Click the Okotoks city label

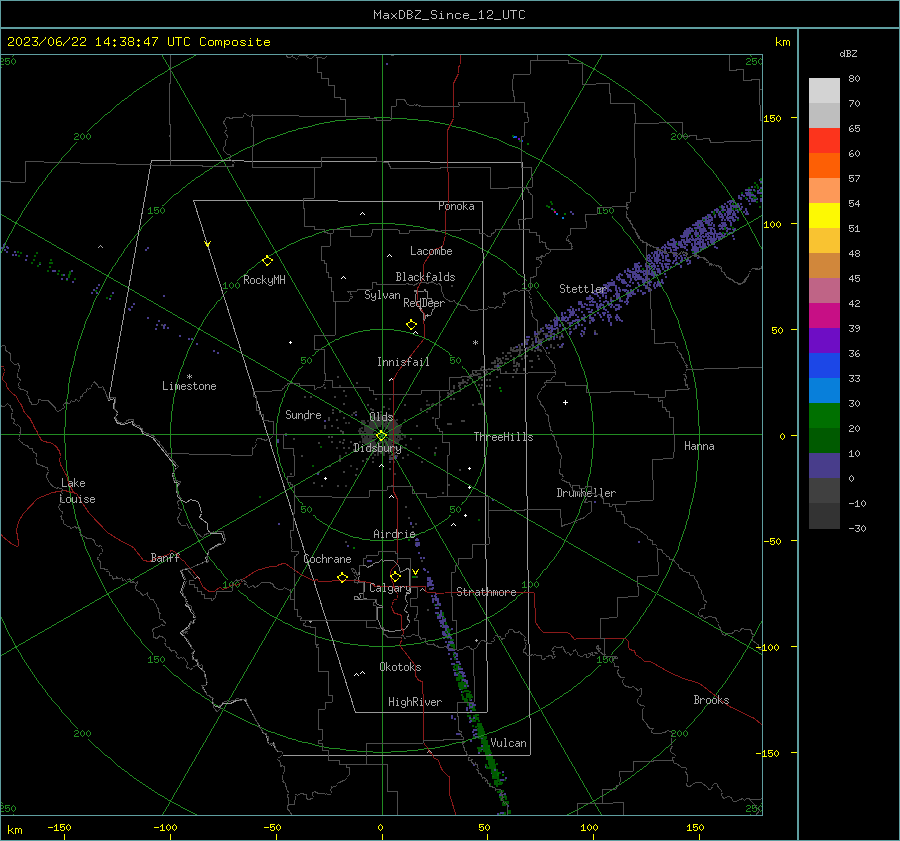(400, 667)
